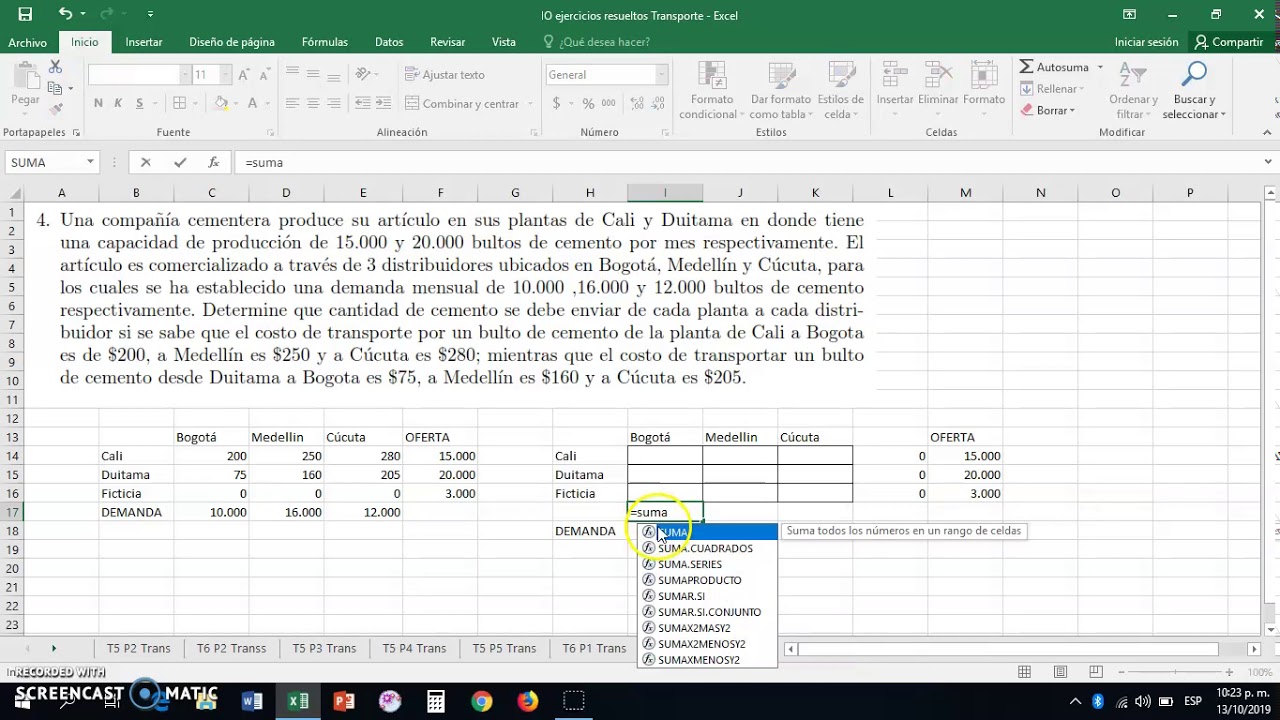Open the Borrar dropdown
The height and width of the screenshot is (720, 1280).
coord(1048,110)
